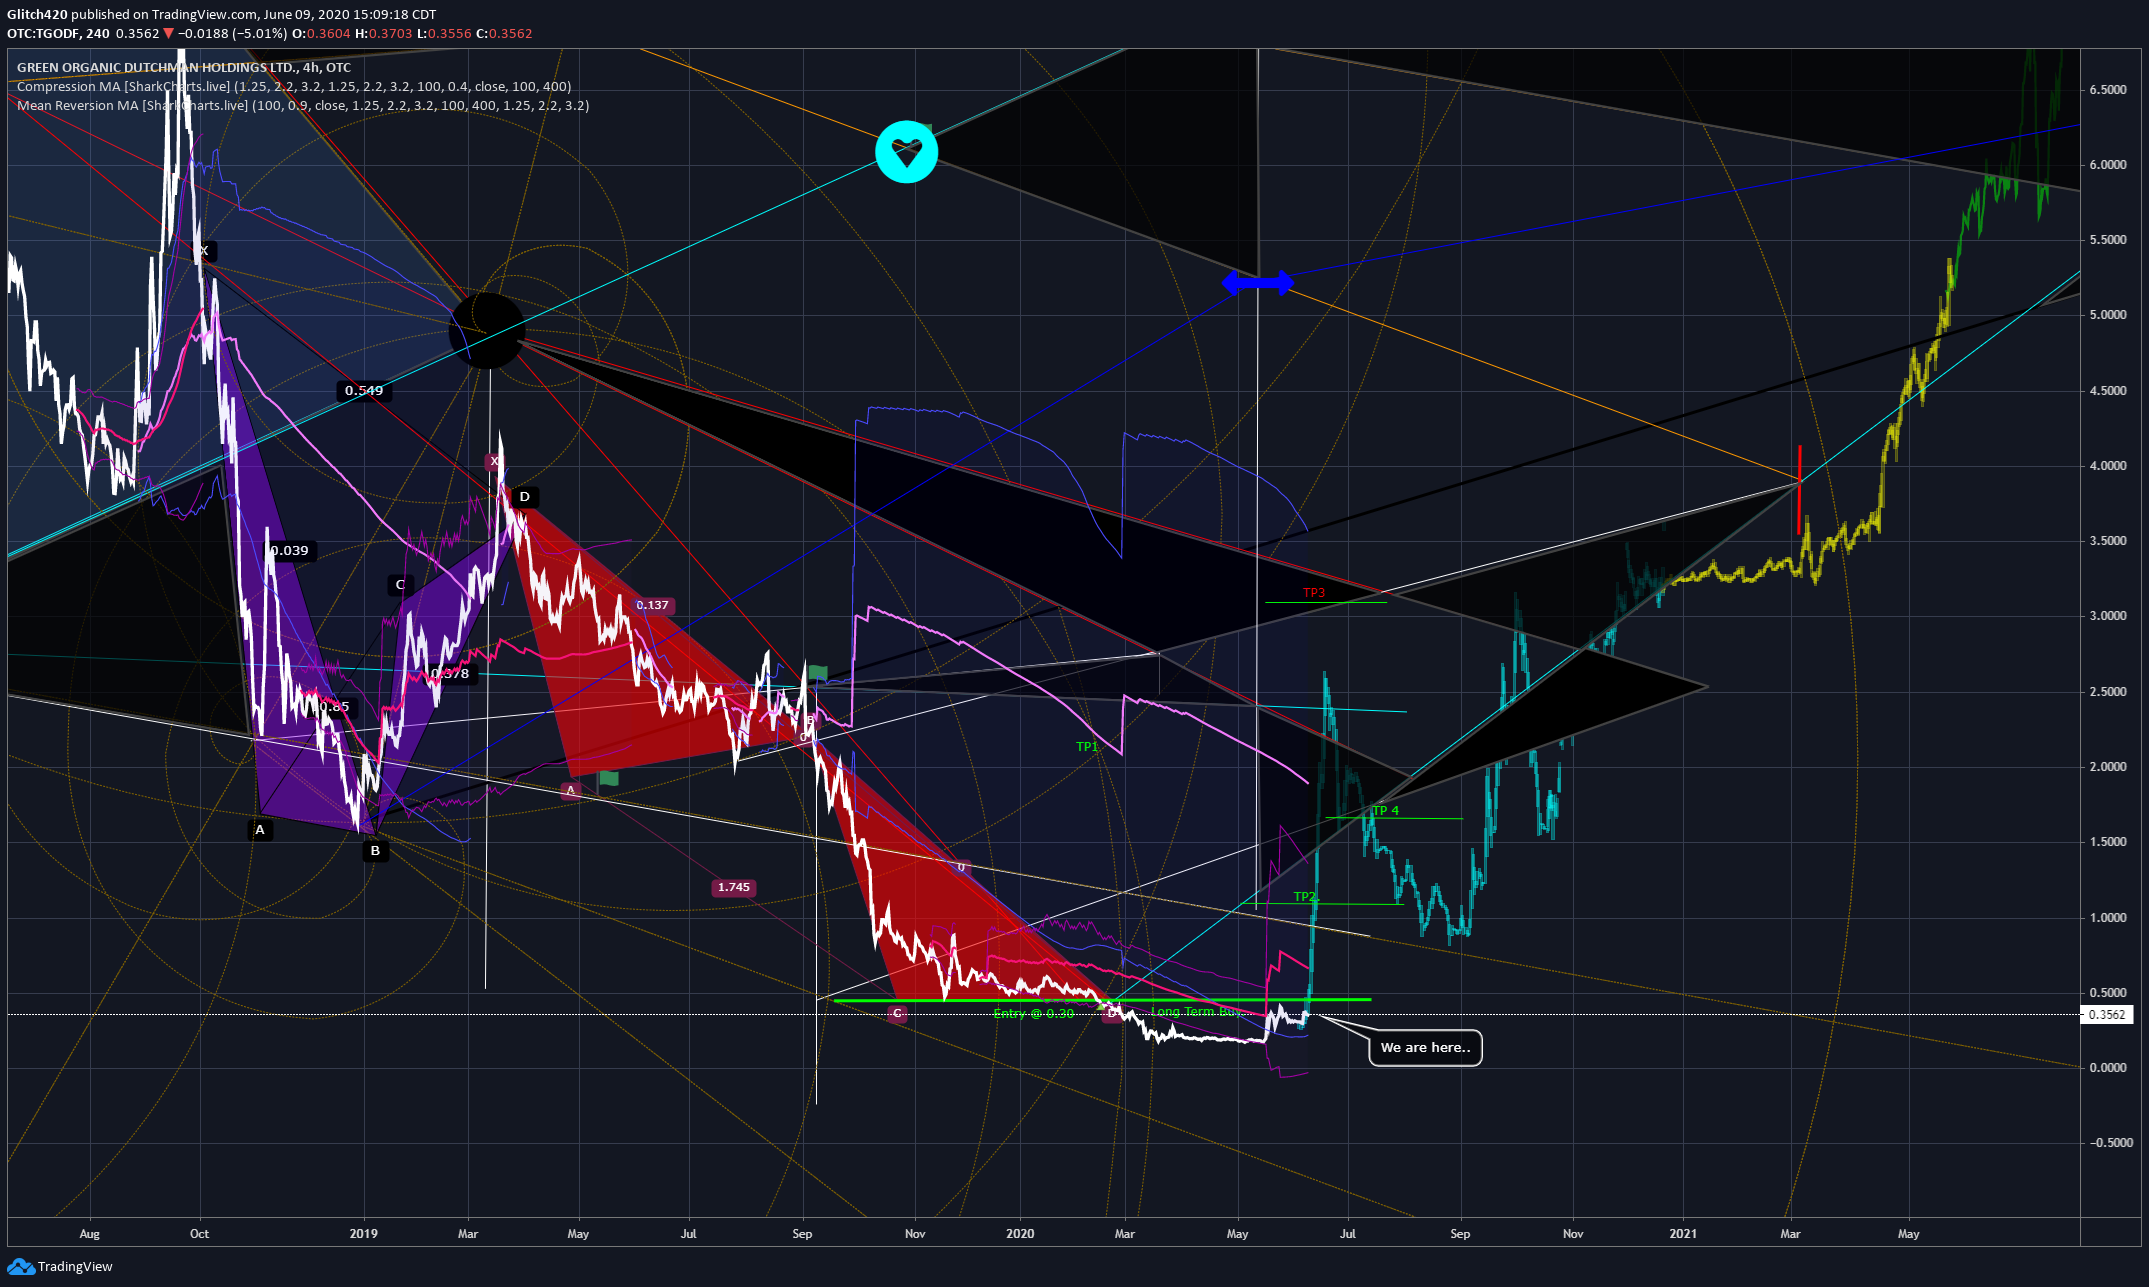
Task: Click the Glitch420 author name
Action: coord(37,14)
